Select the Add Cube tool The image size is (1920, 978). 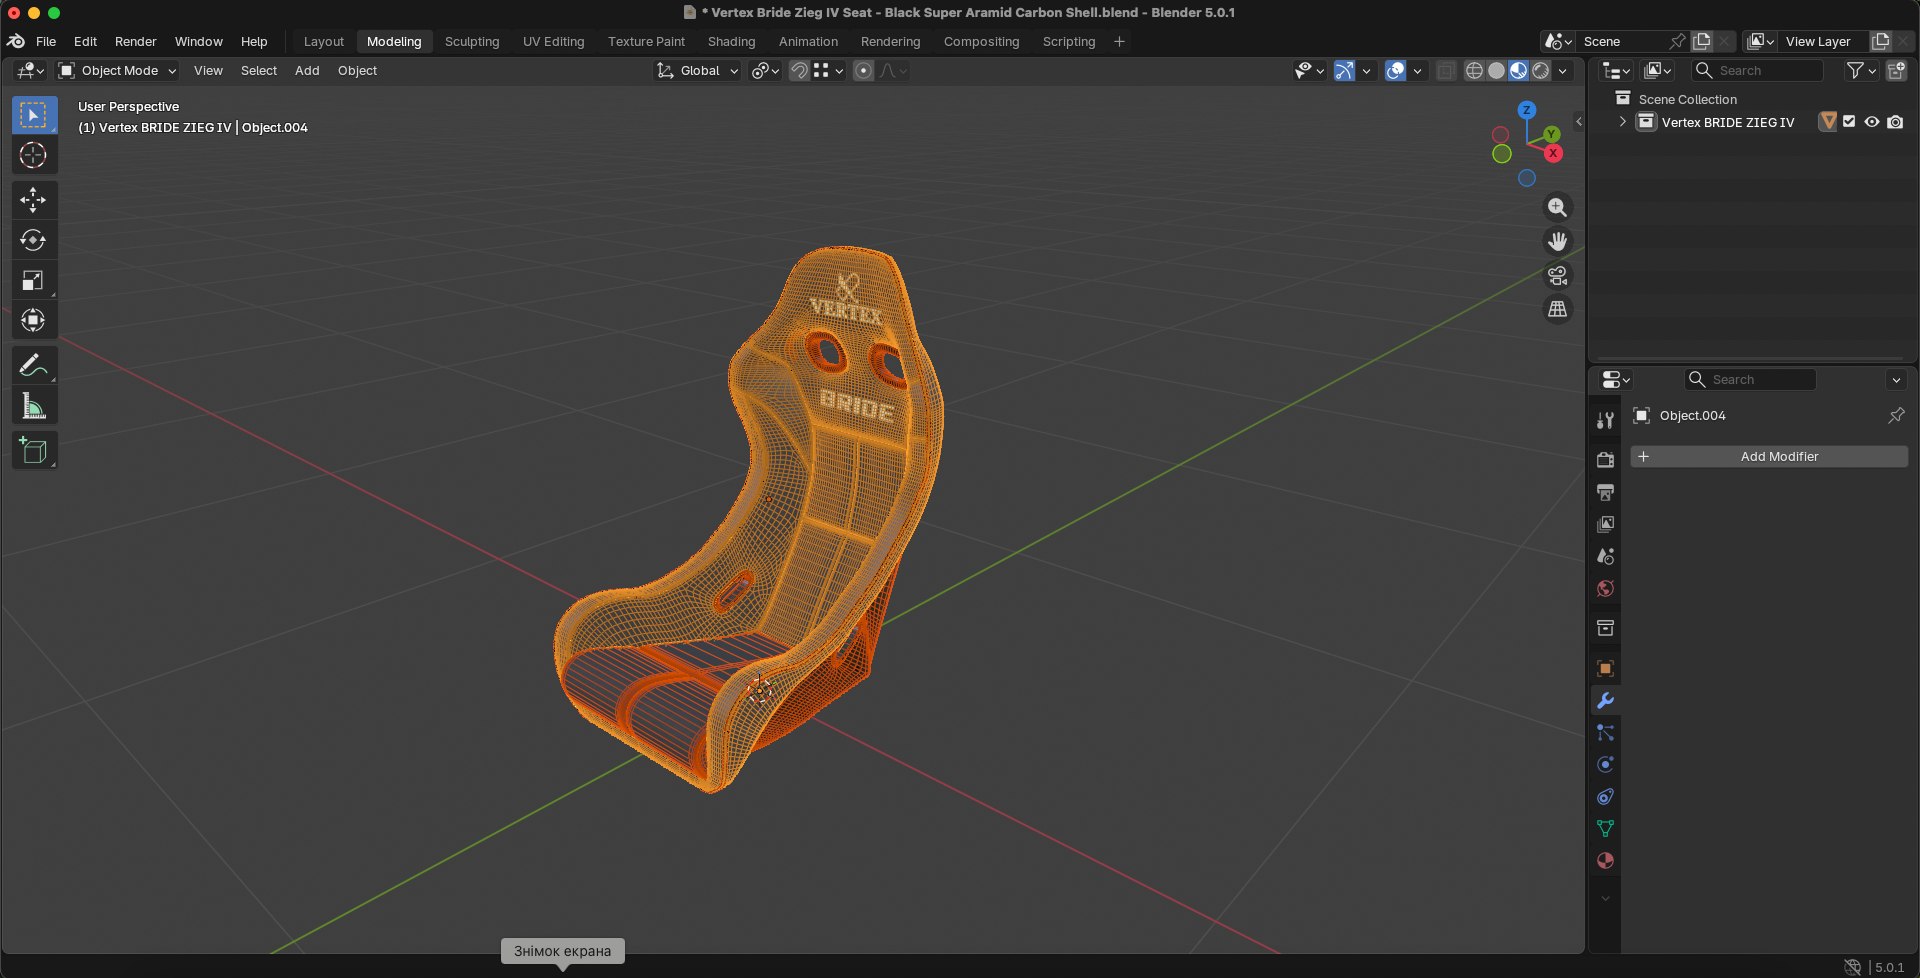[x=34, y=451]
